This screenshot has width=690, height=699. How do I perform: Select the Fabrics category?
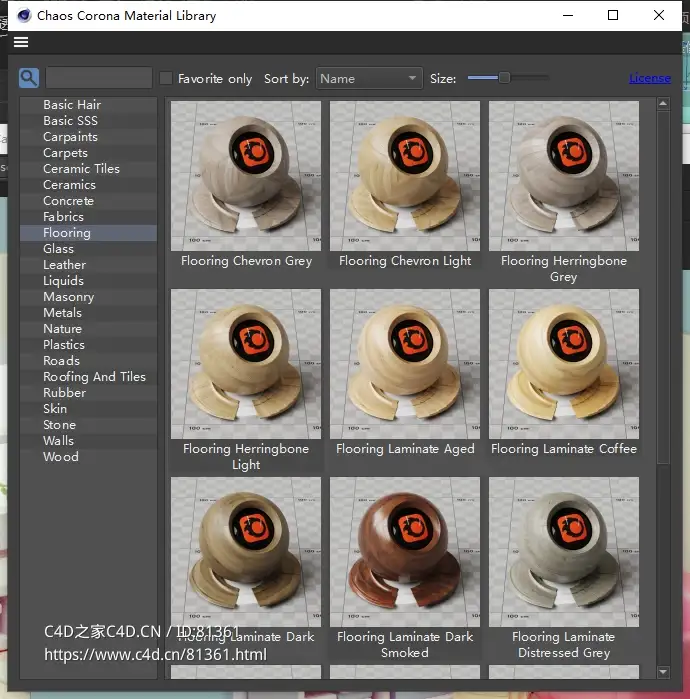[88, 217]
